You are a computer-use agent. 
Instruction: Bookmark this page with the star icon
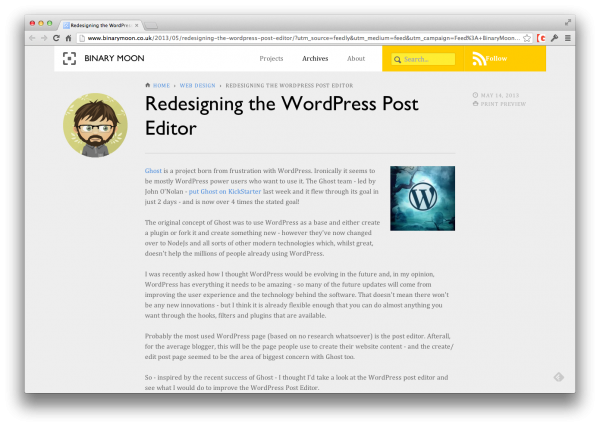pyautogui.click(x=527, y=38)
